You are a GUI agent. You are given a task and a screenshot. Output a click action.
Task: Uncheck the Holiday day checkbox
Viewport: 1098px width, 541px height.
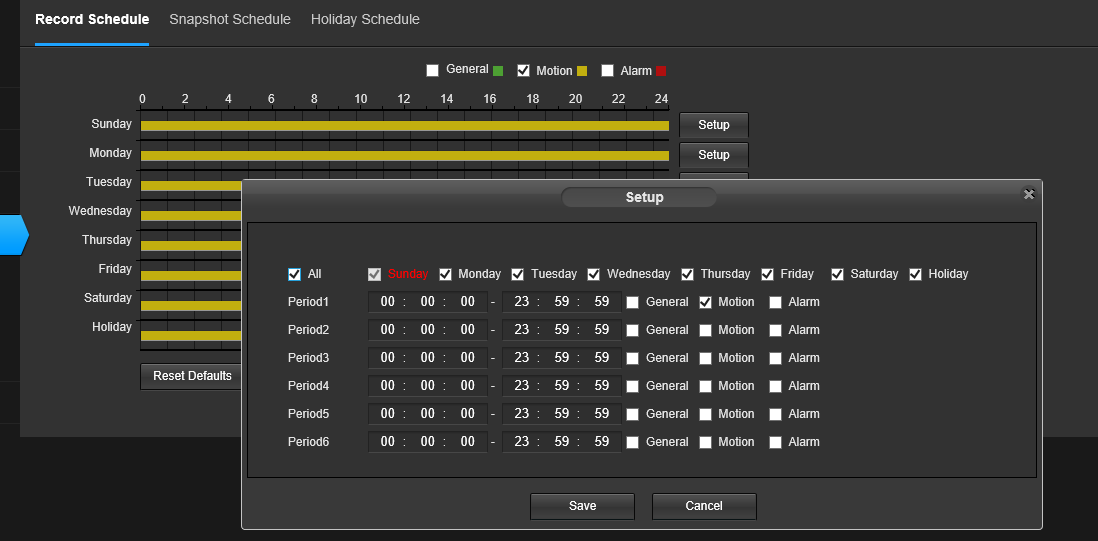click(915, 274)
